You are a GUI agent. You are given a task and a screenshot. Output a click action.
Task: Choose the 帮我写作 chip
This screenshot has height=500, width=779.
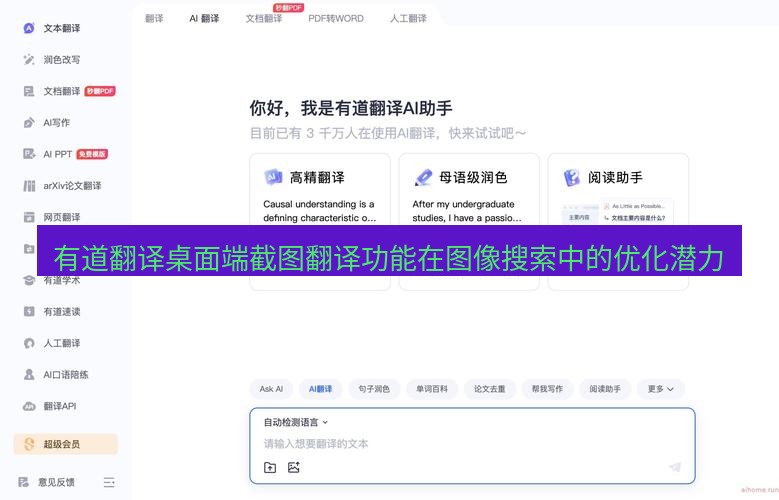(547, 389)
